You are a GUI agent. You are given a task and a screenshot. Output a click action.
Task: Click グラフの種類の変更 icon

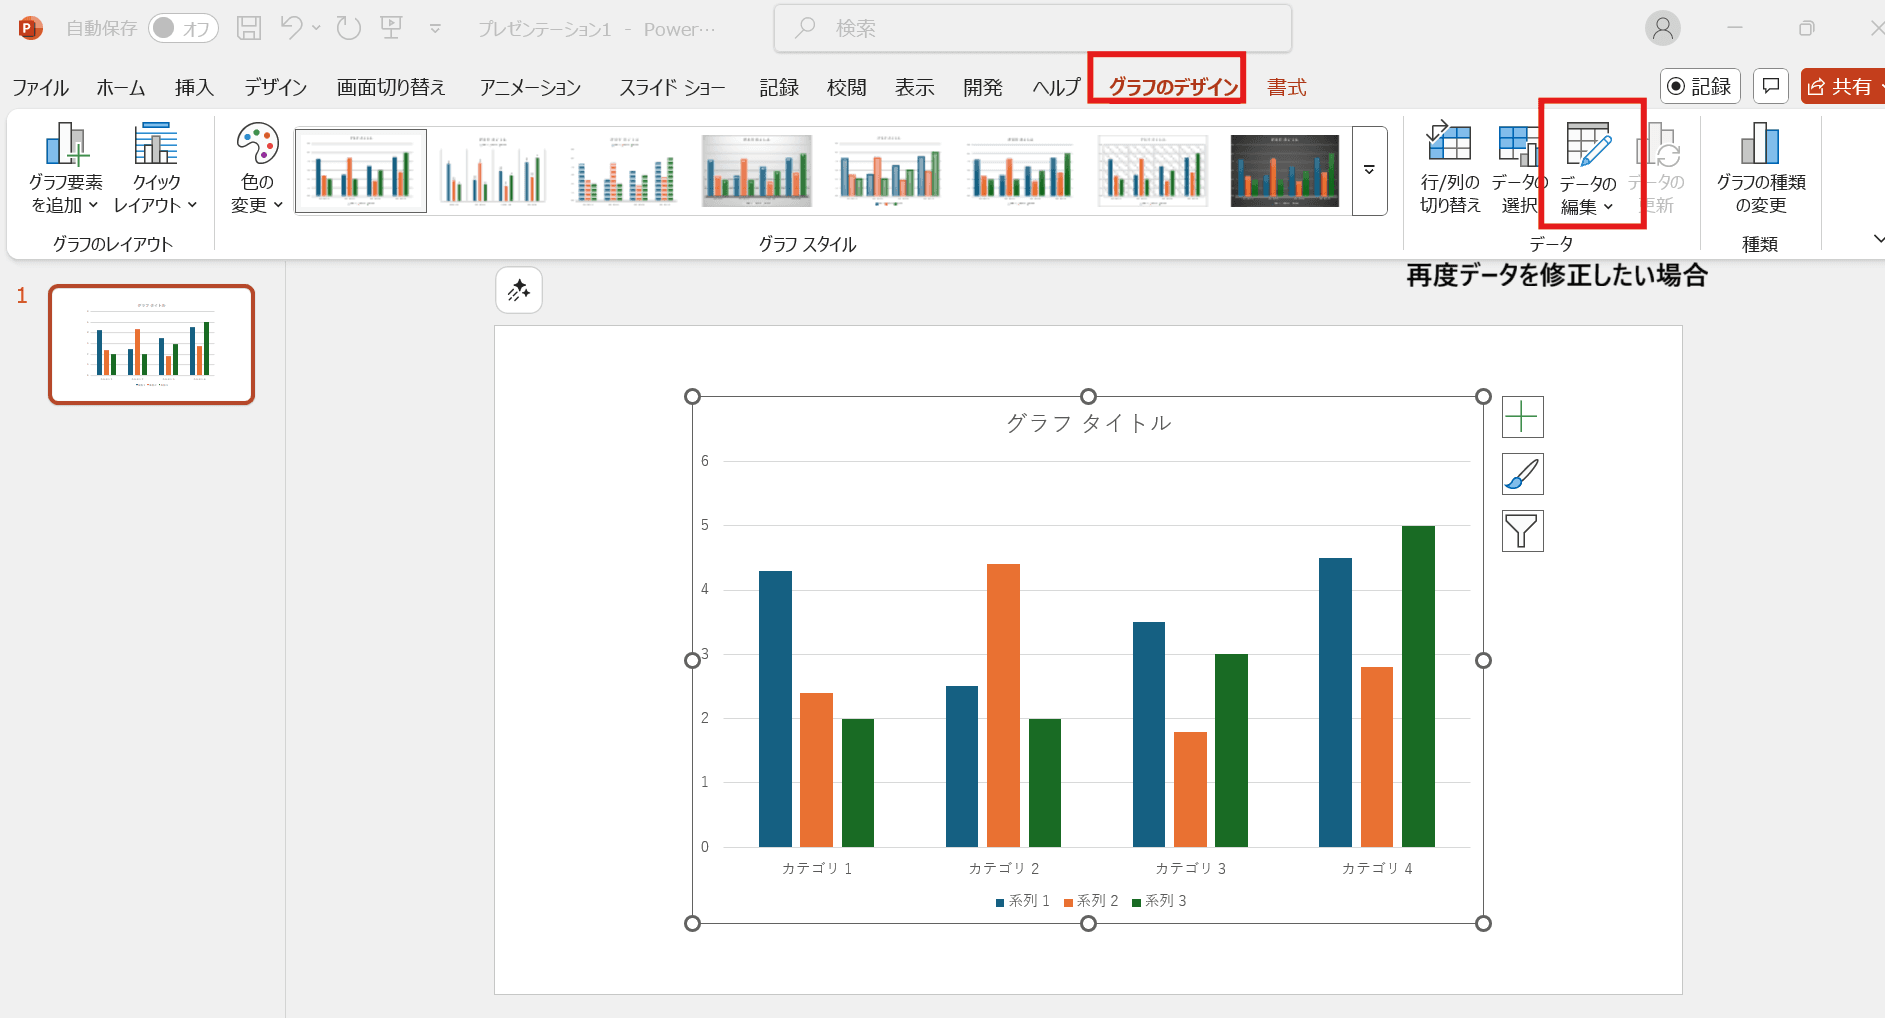(x=1760, y=167)
